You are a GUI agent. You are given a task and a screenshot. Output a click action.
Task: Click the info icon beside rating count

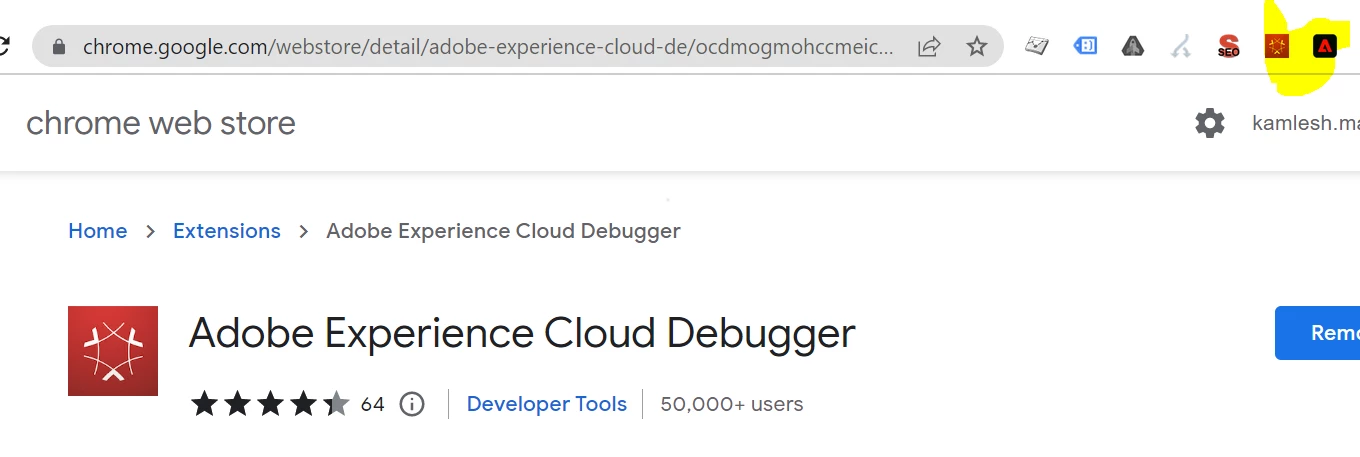tap(412, 404)
